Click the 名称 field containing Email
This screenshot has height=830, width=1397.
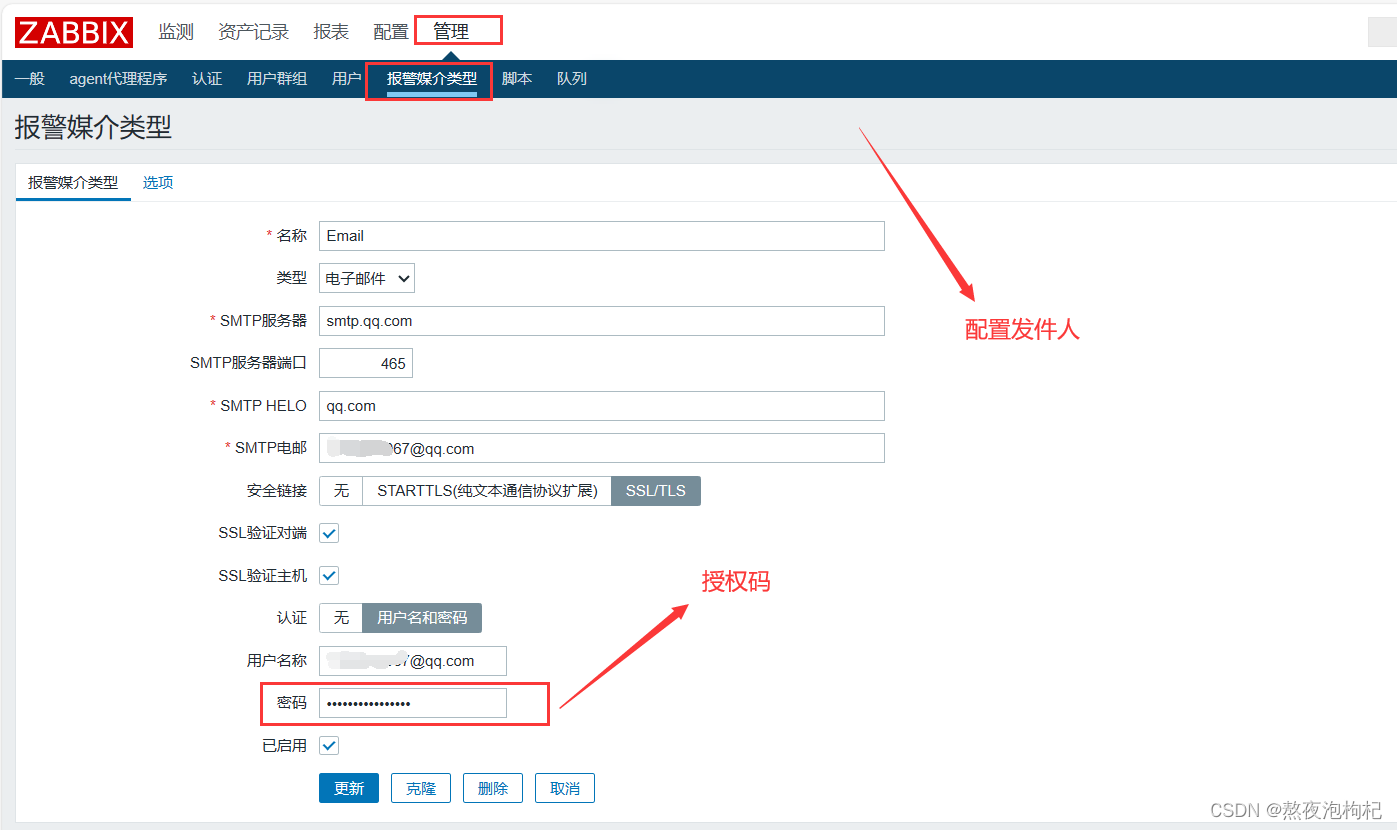coord(602,236)
